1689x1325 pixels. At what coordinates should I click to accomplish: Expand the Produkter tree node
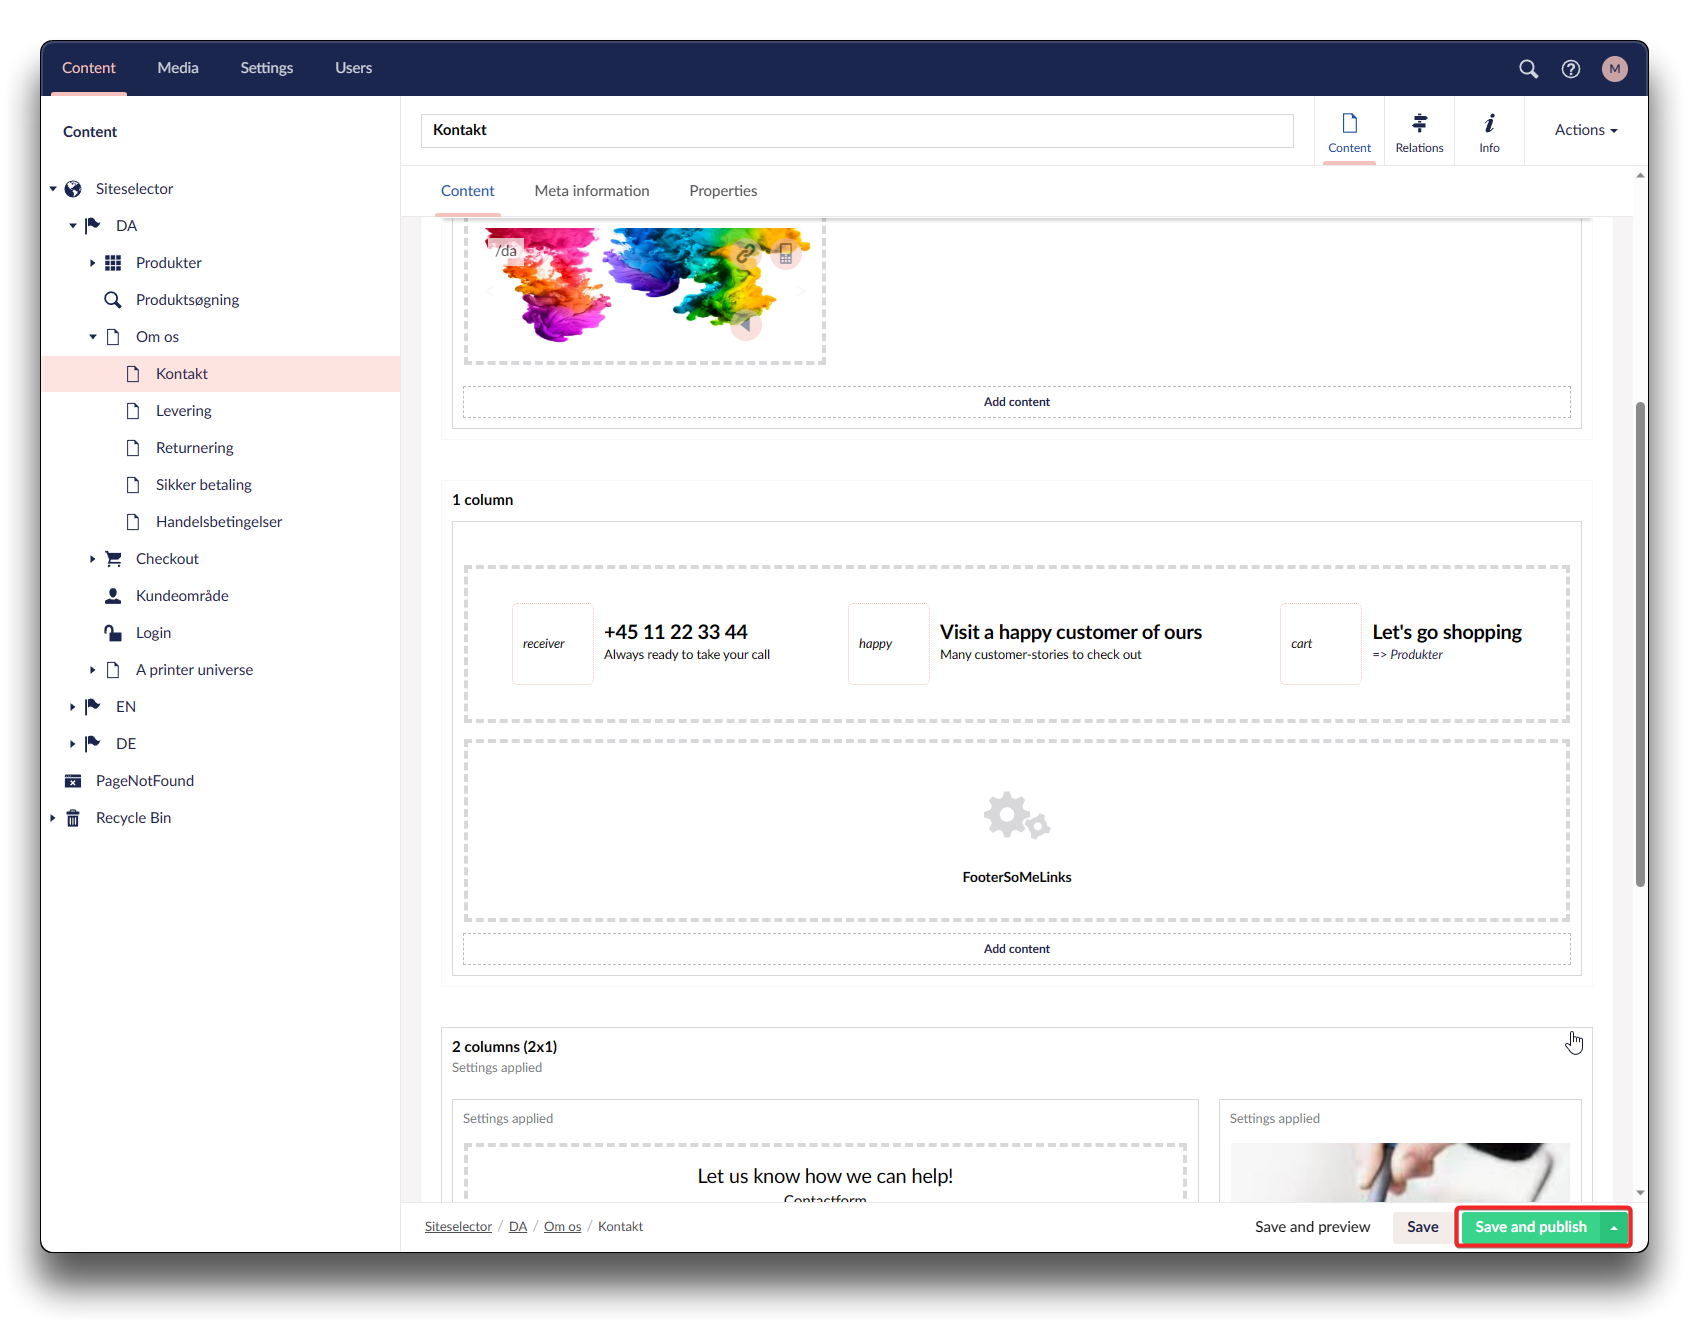tap(92, 263)
